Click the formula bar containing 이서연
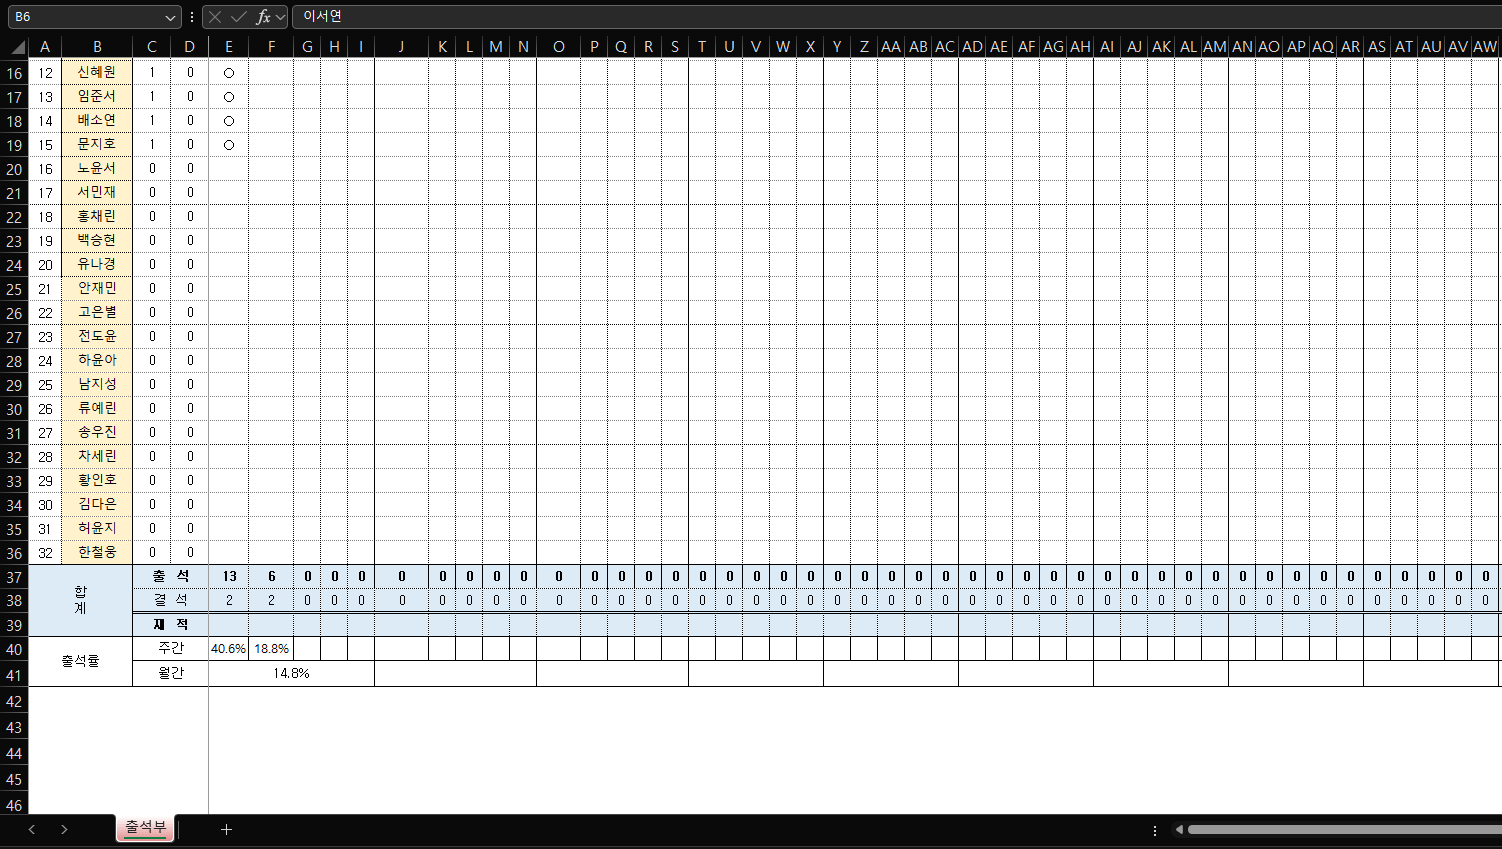1502x849 pixels. (890, 17)
